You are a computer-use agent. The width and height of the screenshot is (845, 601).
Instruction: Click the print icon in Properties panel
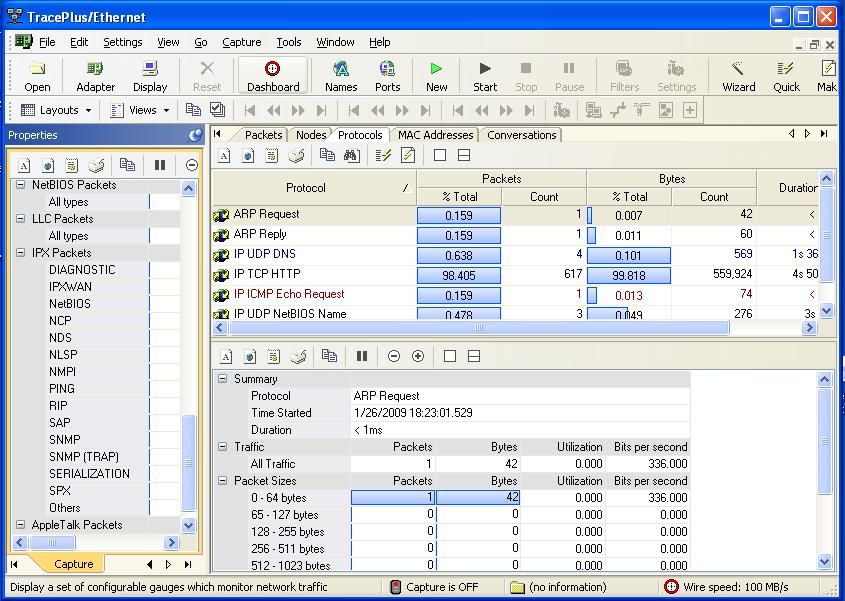pos(96,165)
